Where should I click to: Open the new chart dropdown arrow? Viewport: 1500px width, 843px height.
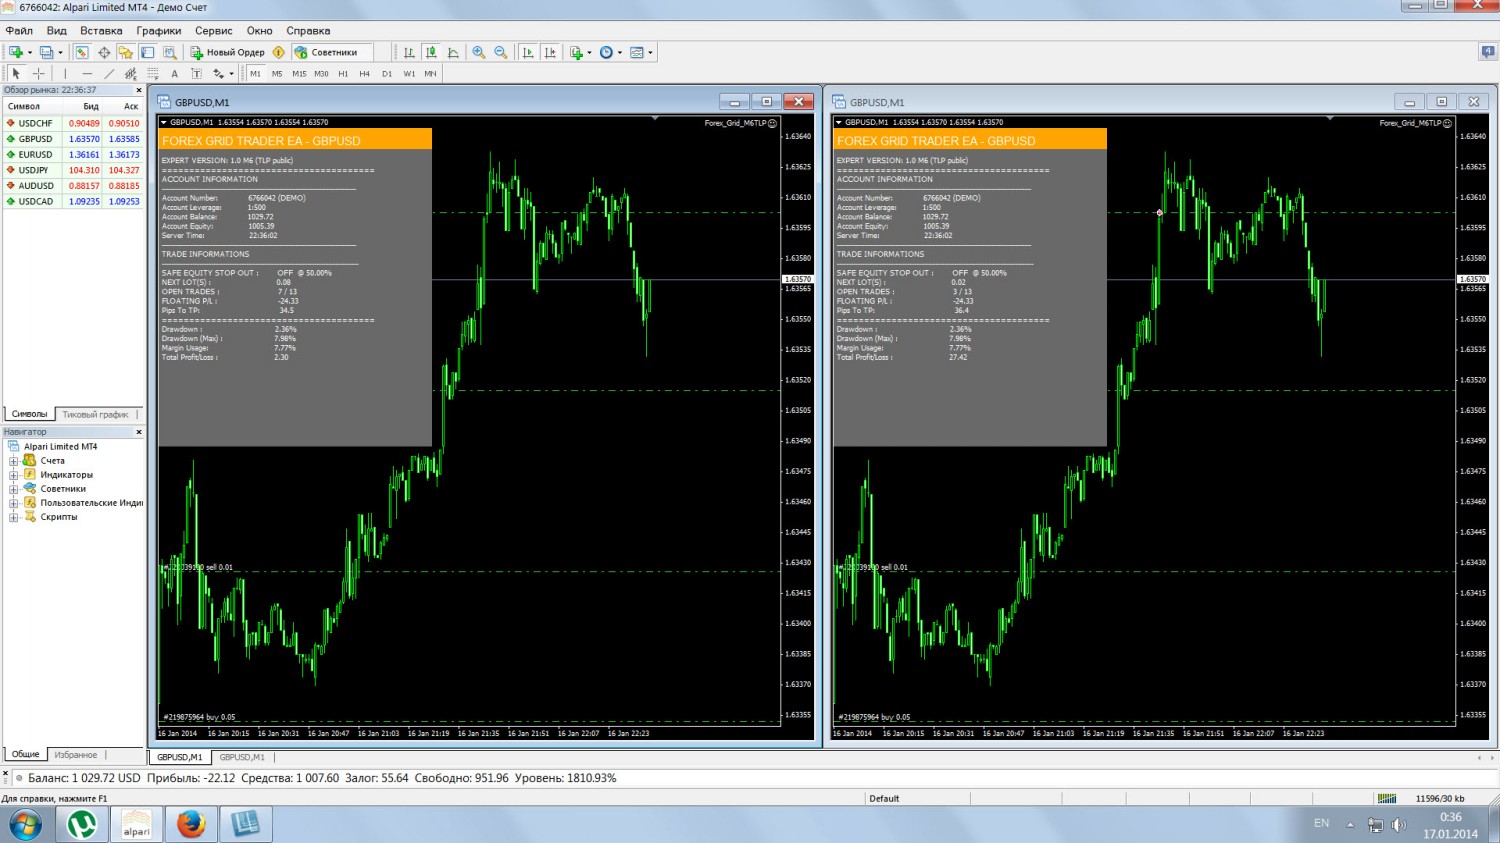[x=29, y=52]
